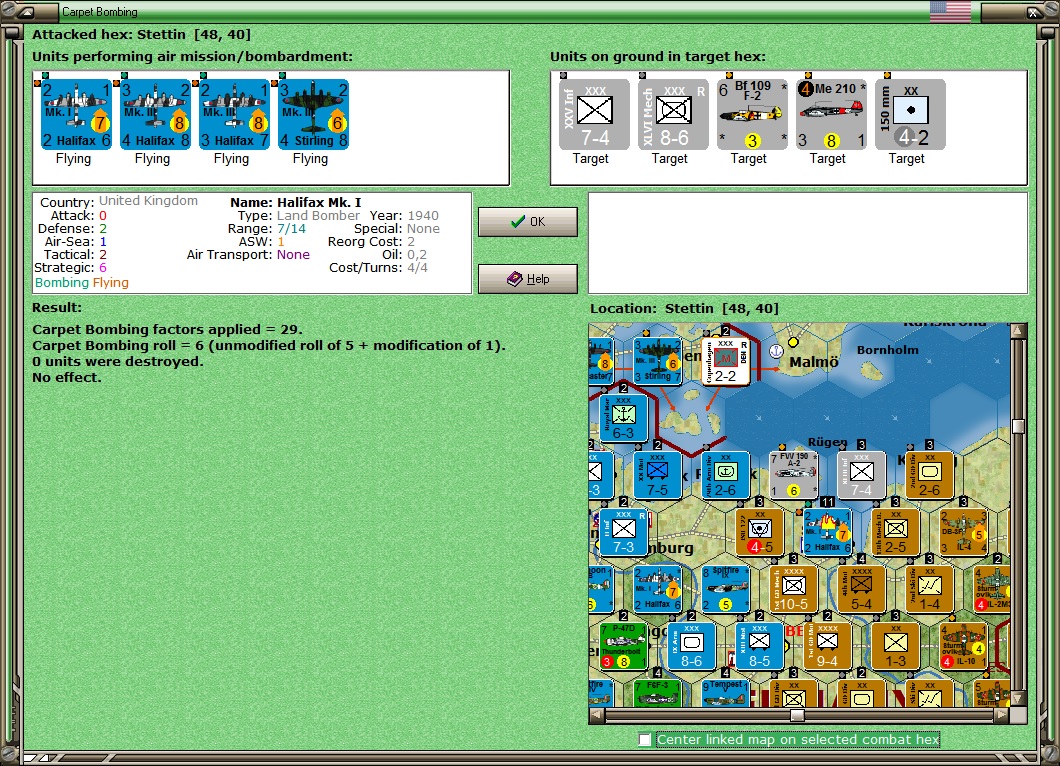The height and width of the screenshot is (766, 1060).
Task: Click the blue armored division 2-6 on map
Action: click(x=725, y=475)
